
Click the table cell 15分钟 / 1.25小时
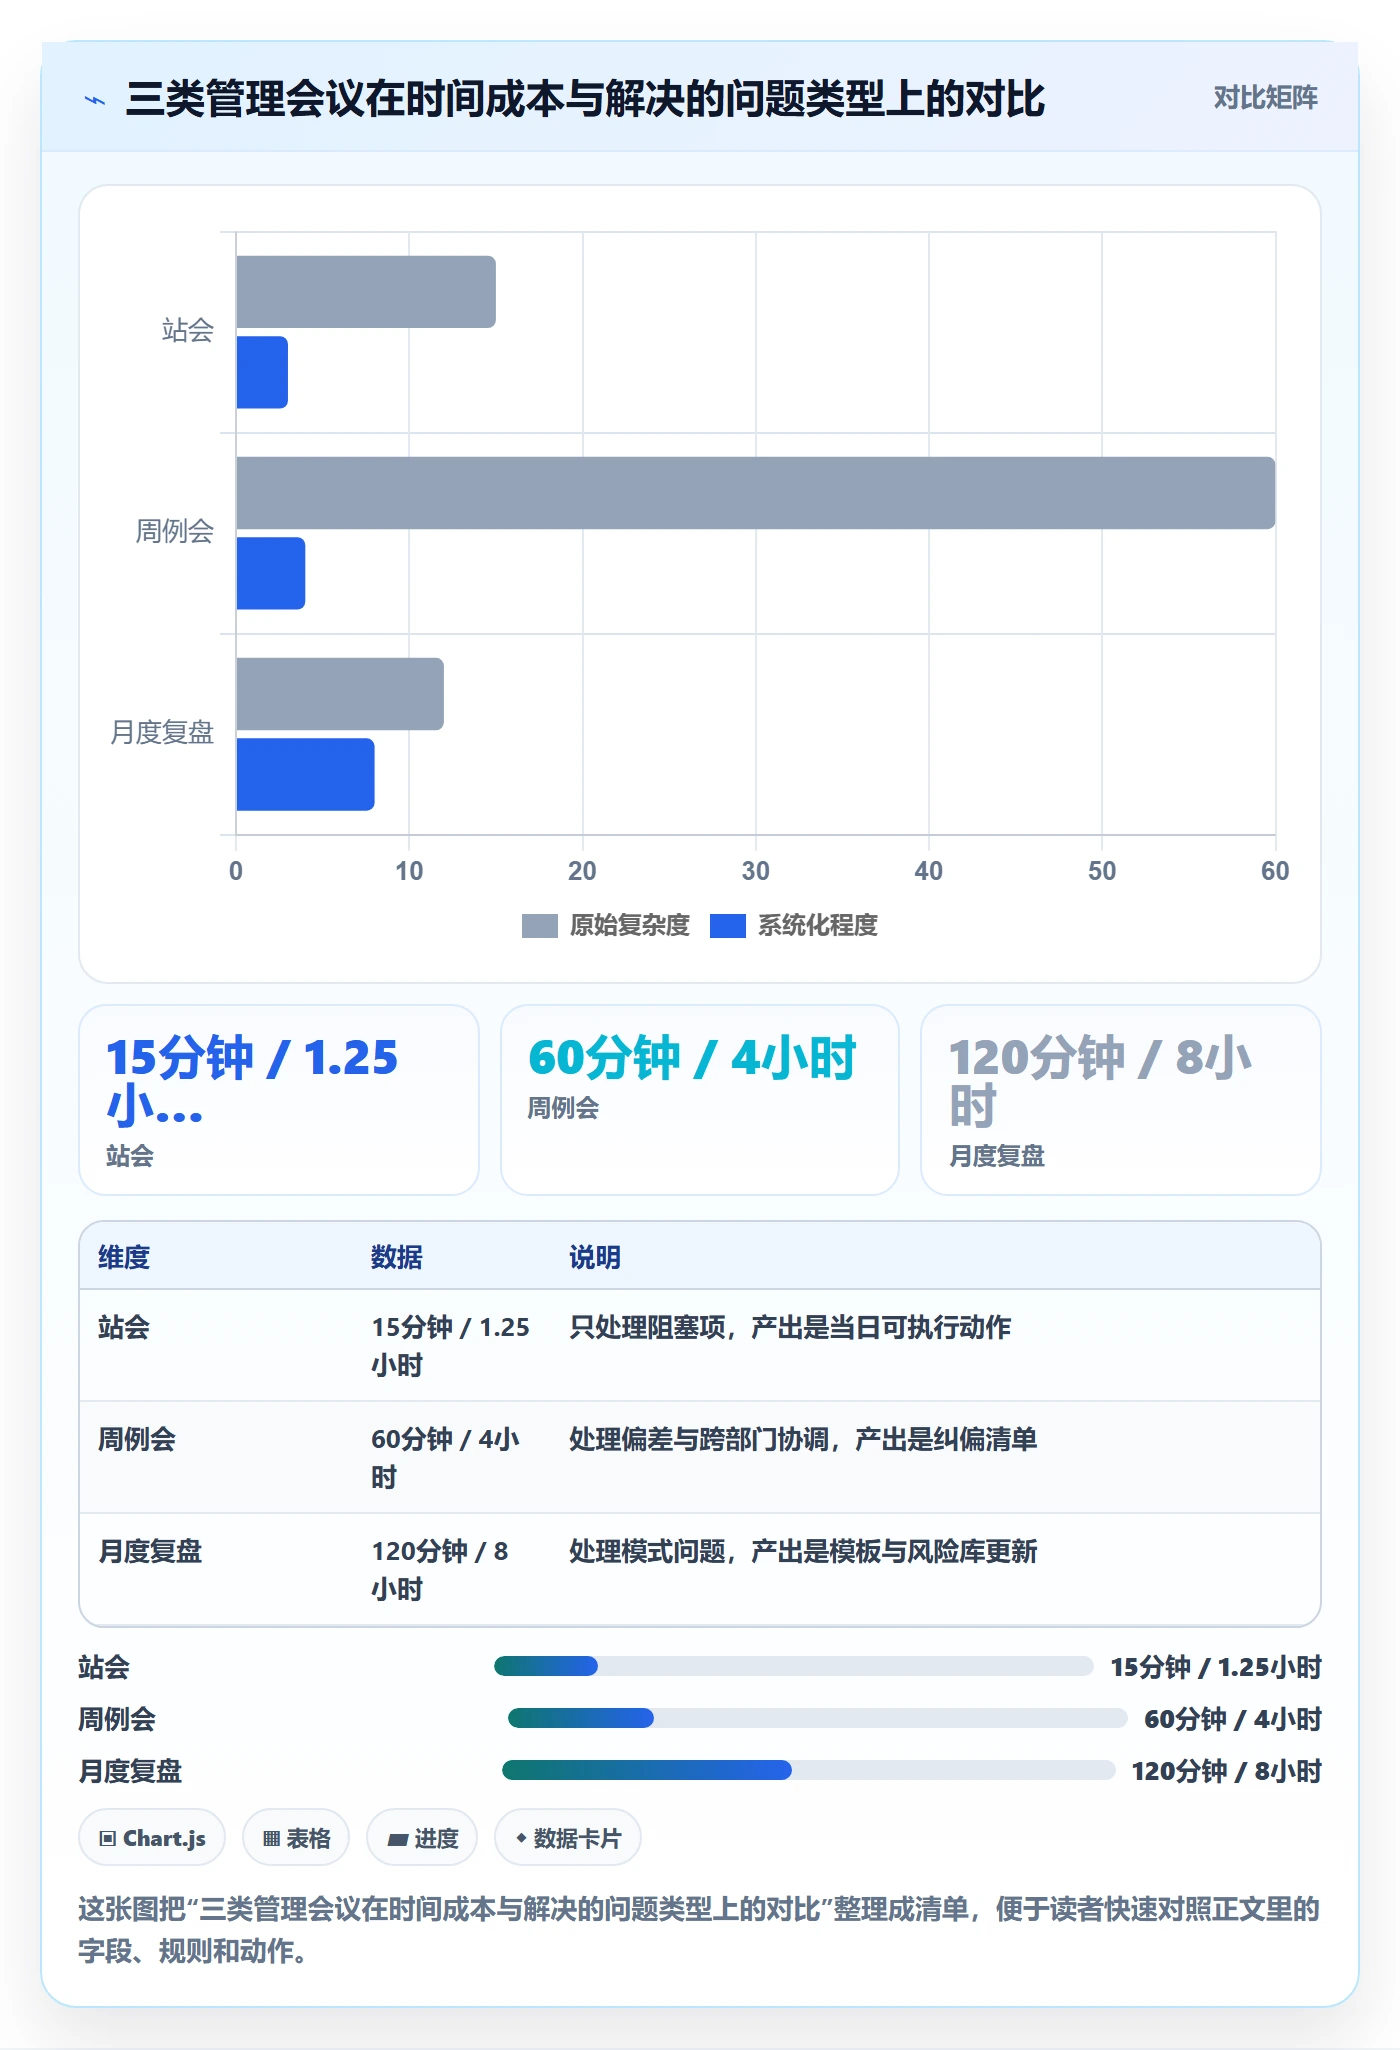point(451,1346)
